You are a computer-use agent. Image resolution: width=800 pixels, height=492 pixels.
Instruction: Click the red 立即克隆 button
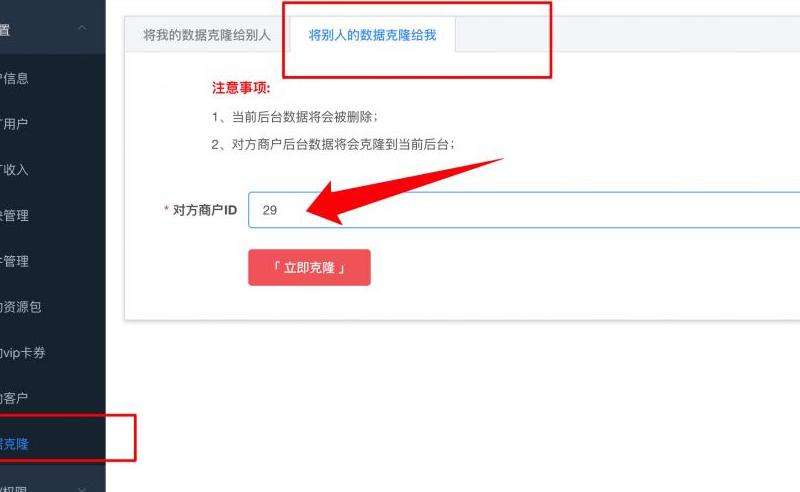(309, 267)
